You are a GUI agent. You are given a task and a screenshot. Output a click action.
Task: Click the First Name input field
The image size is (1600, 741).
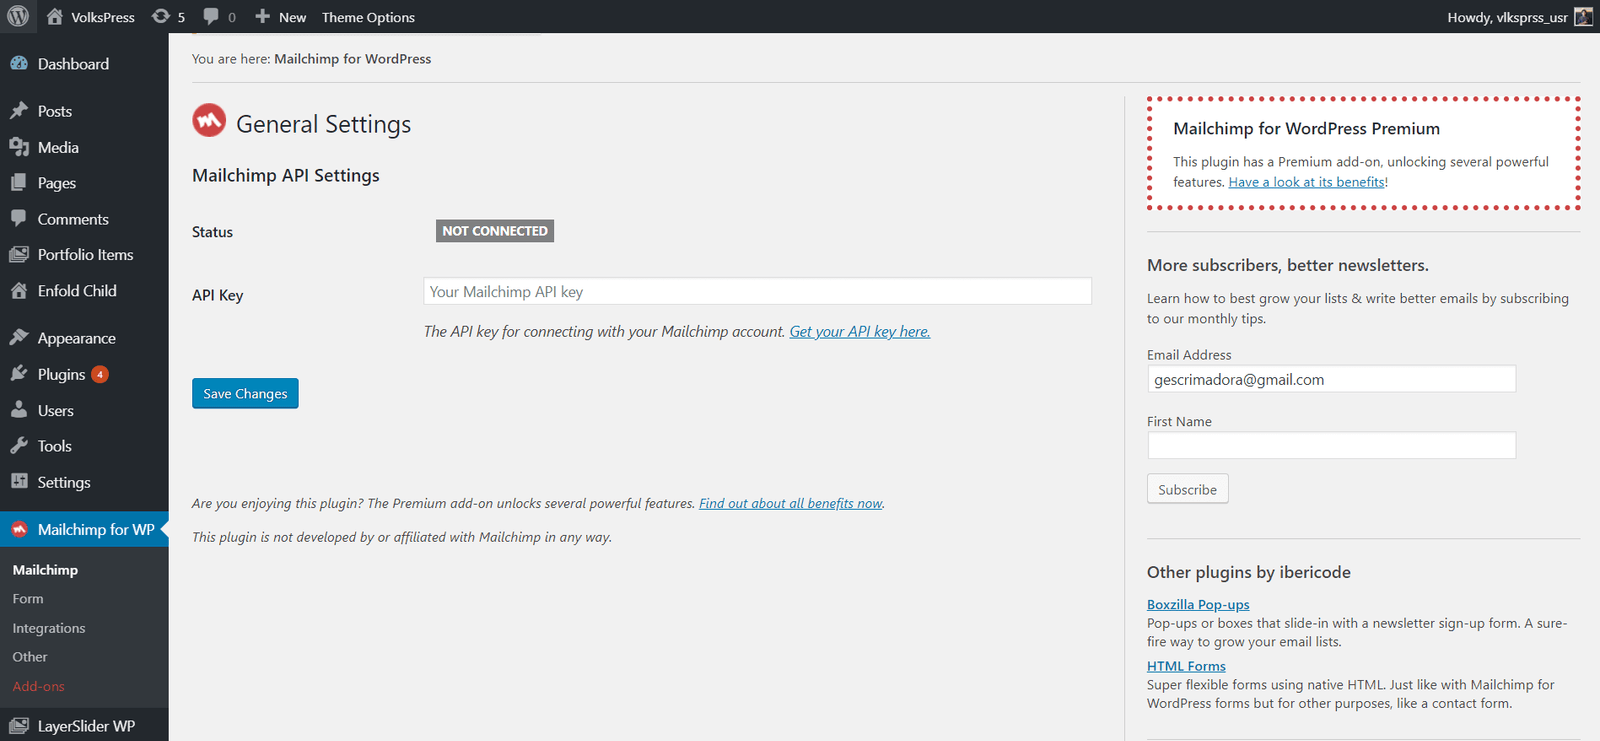coord(1331,445)
